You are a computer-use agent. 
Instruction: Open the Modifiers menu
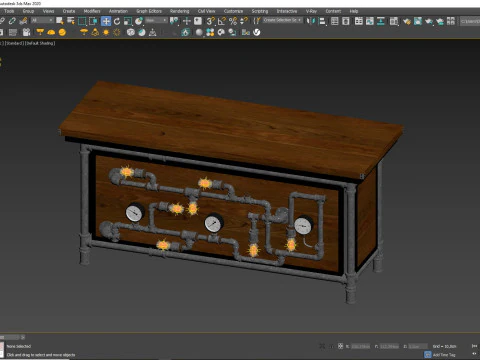tap(92, 11)
